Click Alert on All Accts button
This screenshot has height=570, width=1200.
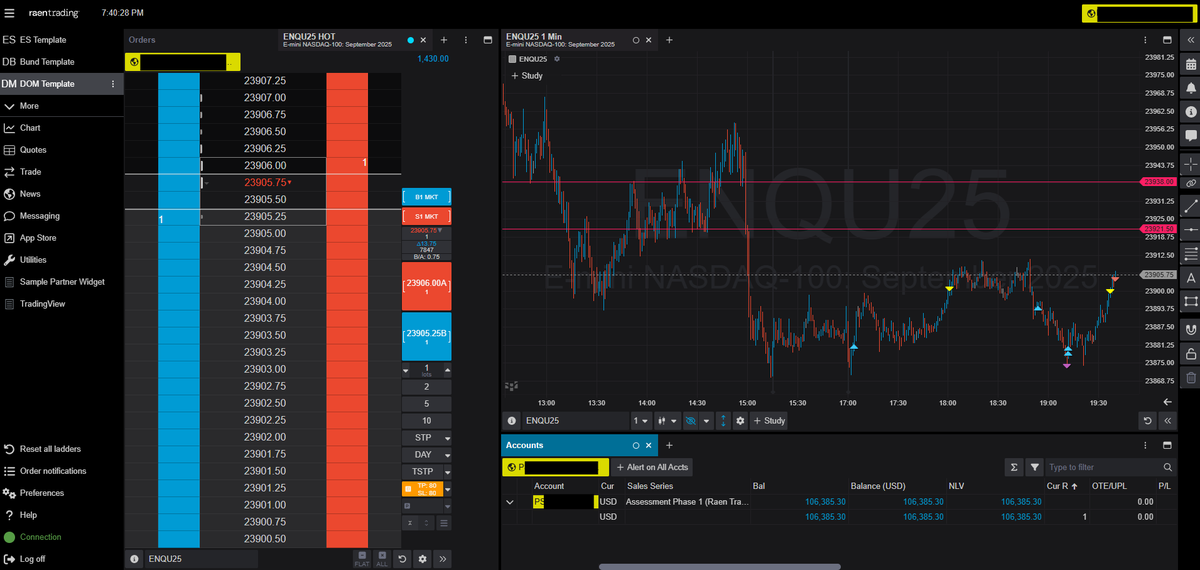[652, 467]
